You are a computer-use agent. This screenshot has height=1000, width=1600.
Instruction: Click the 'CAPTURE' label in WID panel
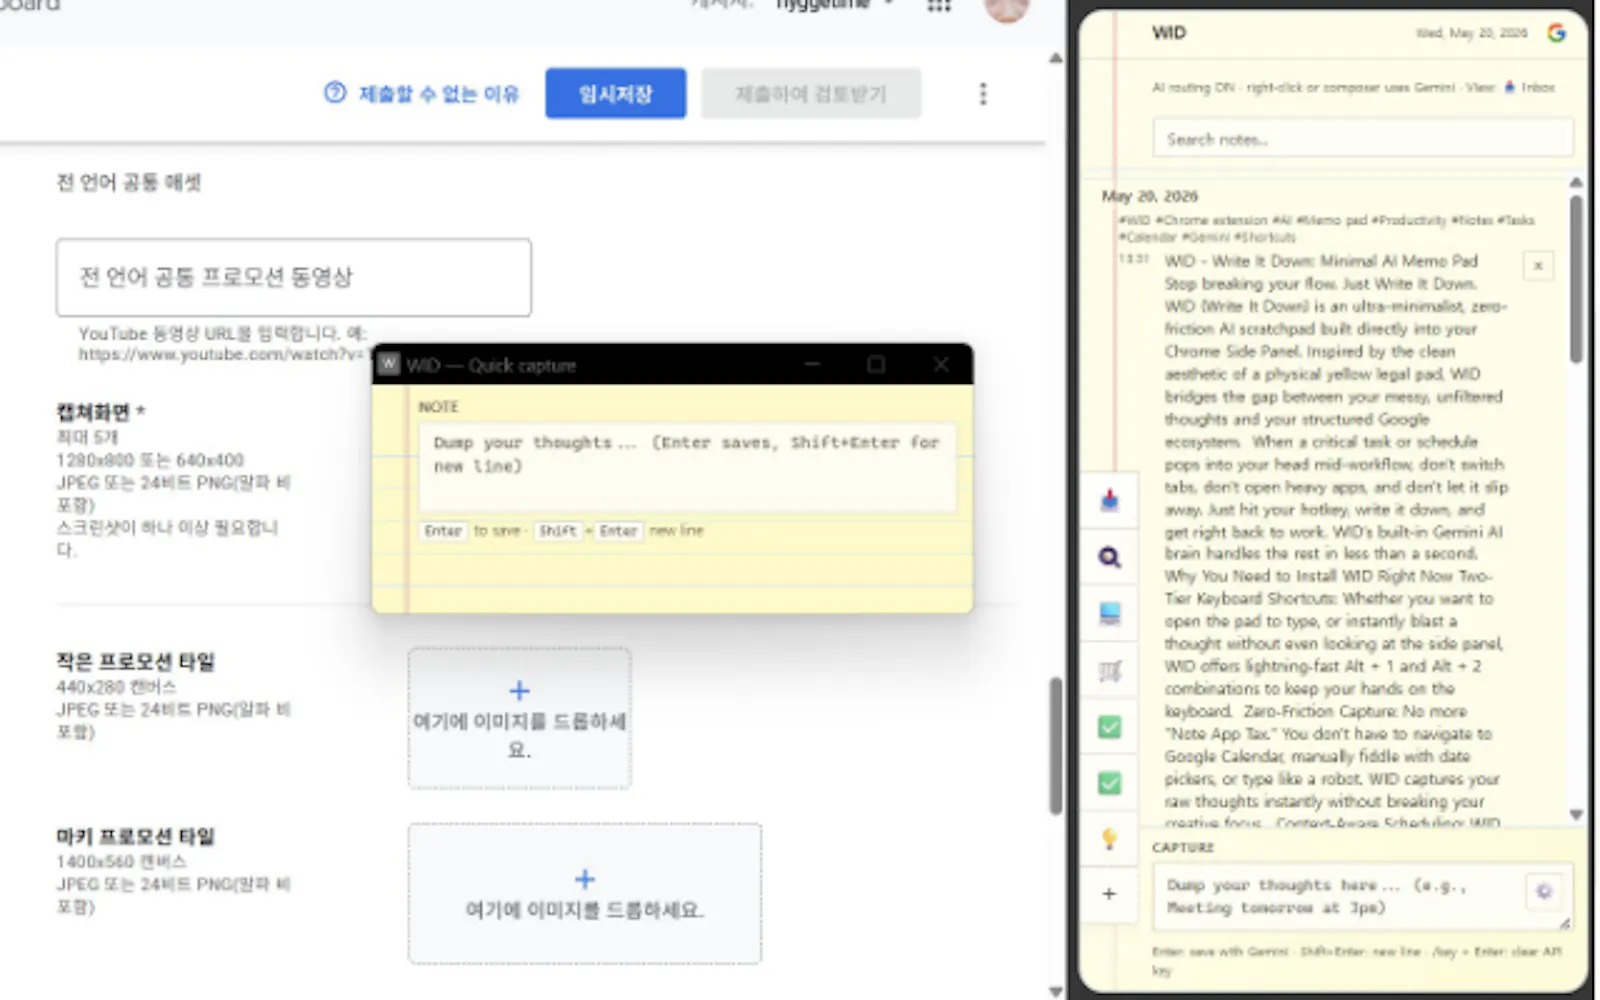[x=1182, y=847]
